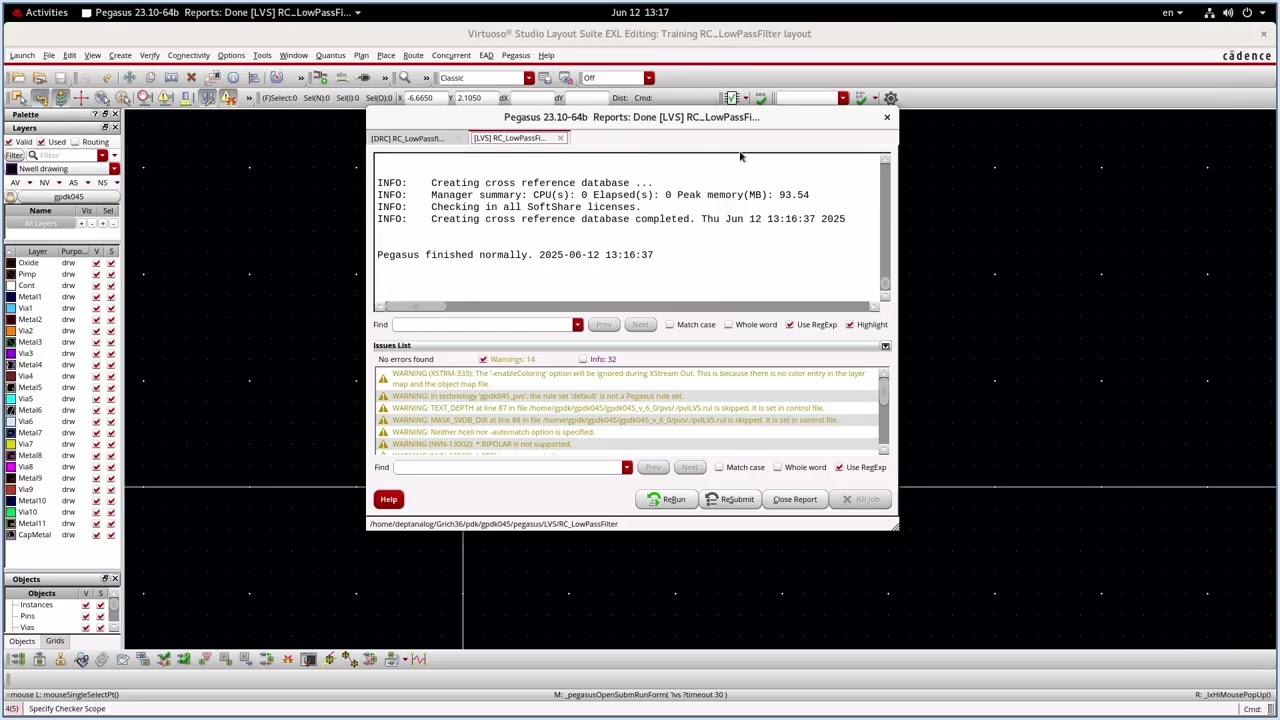This screenshot has height=720, width=1280.
Task: Toggle the Warnings: 14 filter checkbox
Action: click(x=483, y=360)
